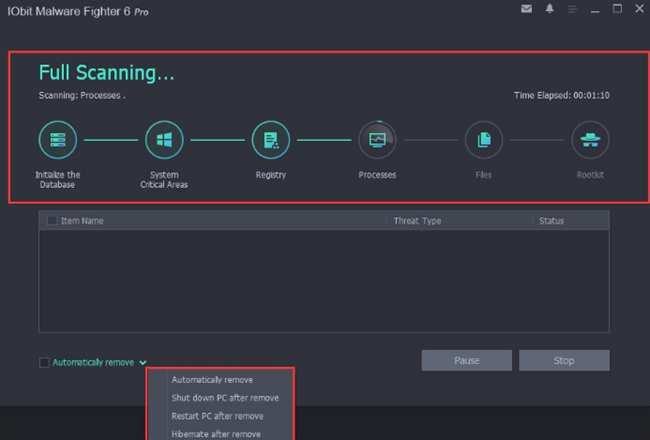Click the Full Scanning... heading
Viewport: 650px width, 440px height.
tap(107, 73)
